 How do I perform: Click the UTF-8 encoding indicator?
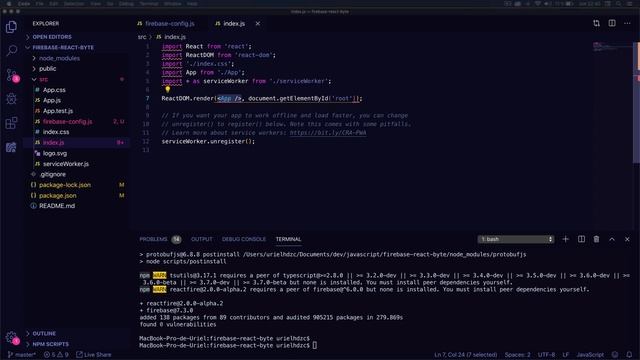546,355
